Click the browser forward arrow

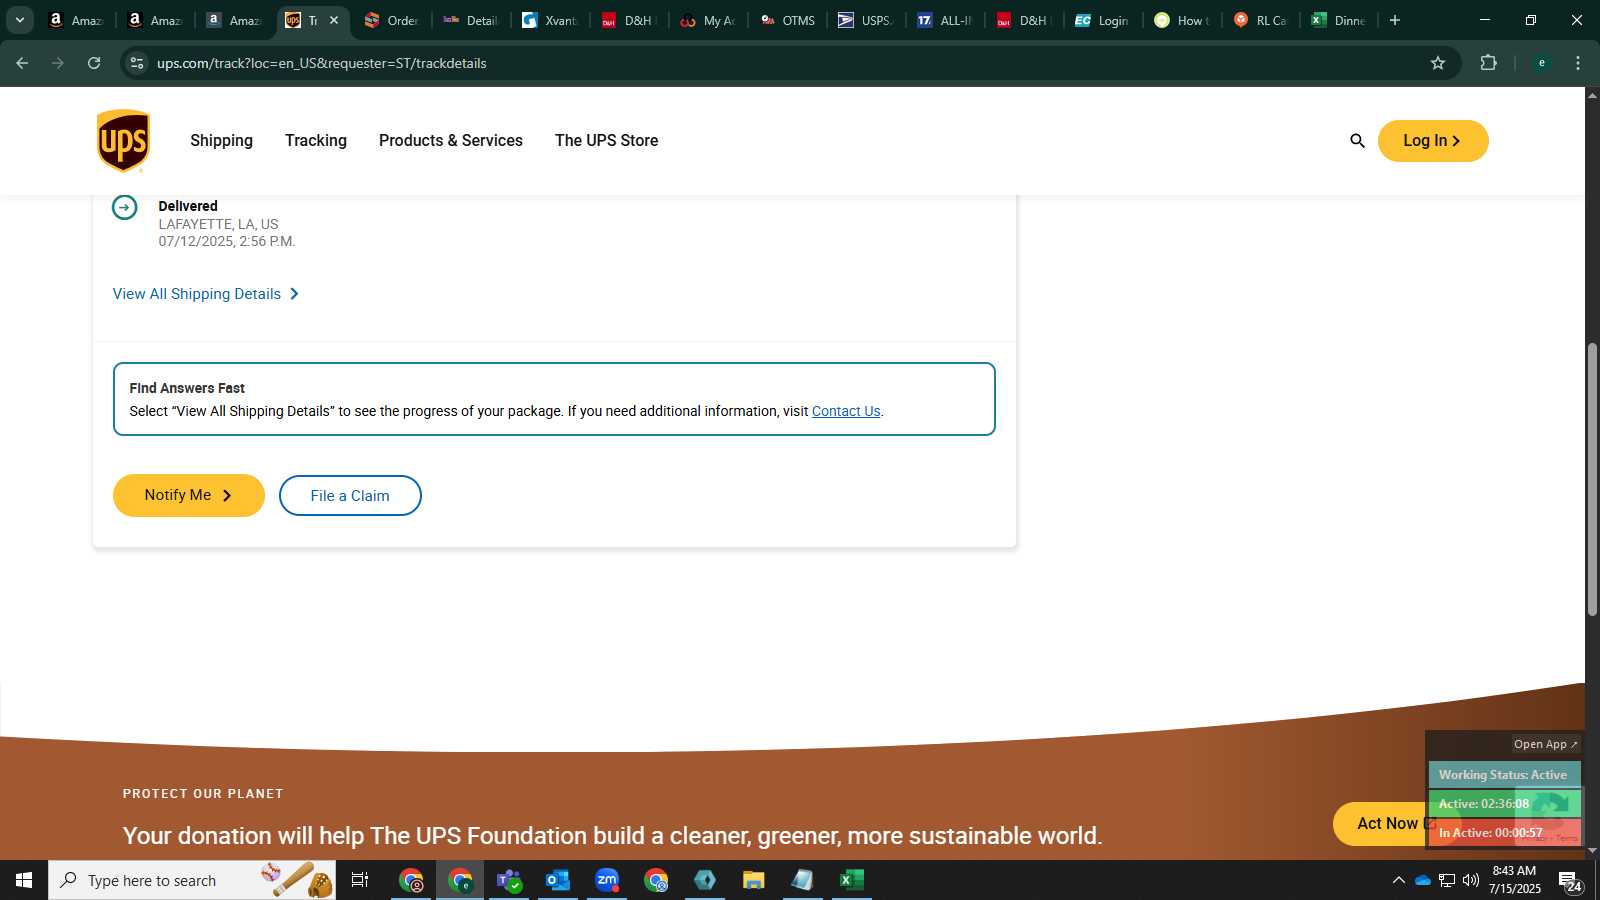[x=58, y=63]
